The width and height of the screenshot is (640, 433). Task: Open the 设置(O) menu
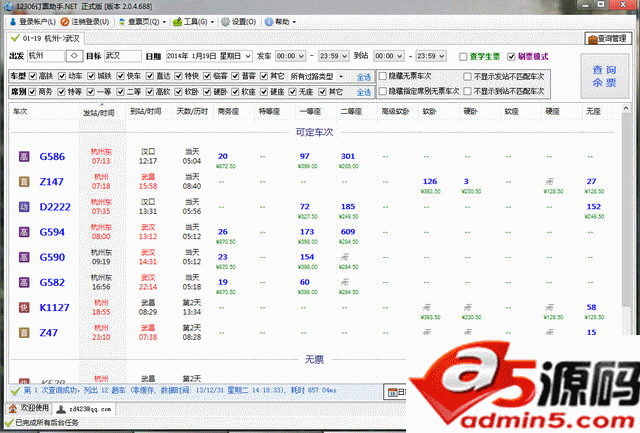coord(239,22)
